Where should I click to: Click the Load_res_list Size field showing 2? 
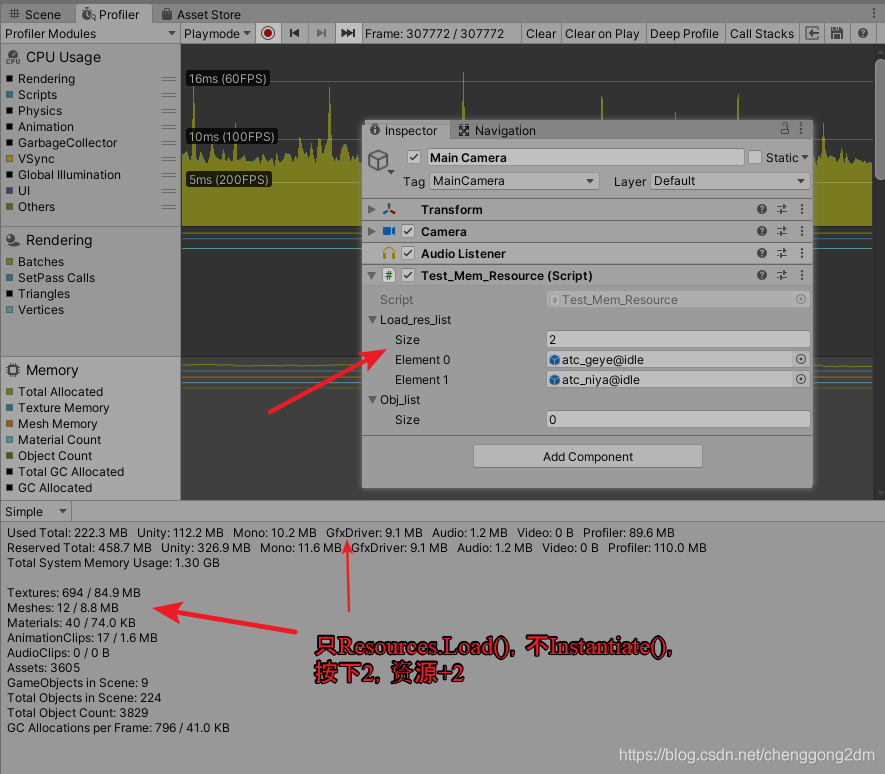[677, 339]
